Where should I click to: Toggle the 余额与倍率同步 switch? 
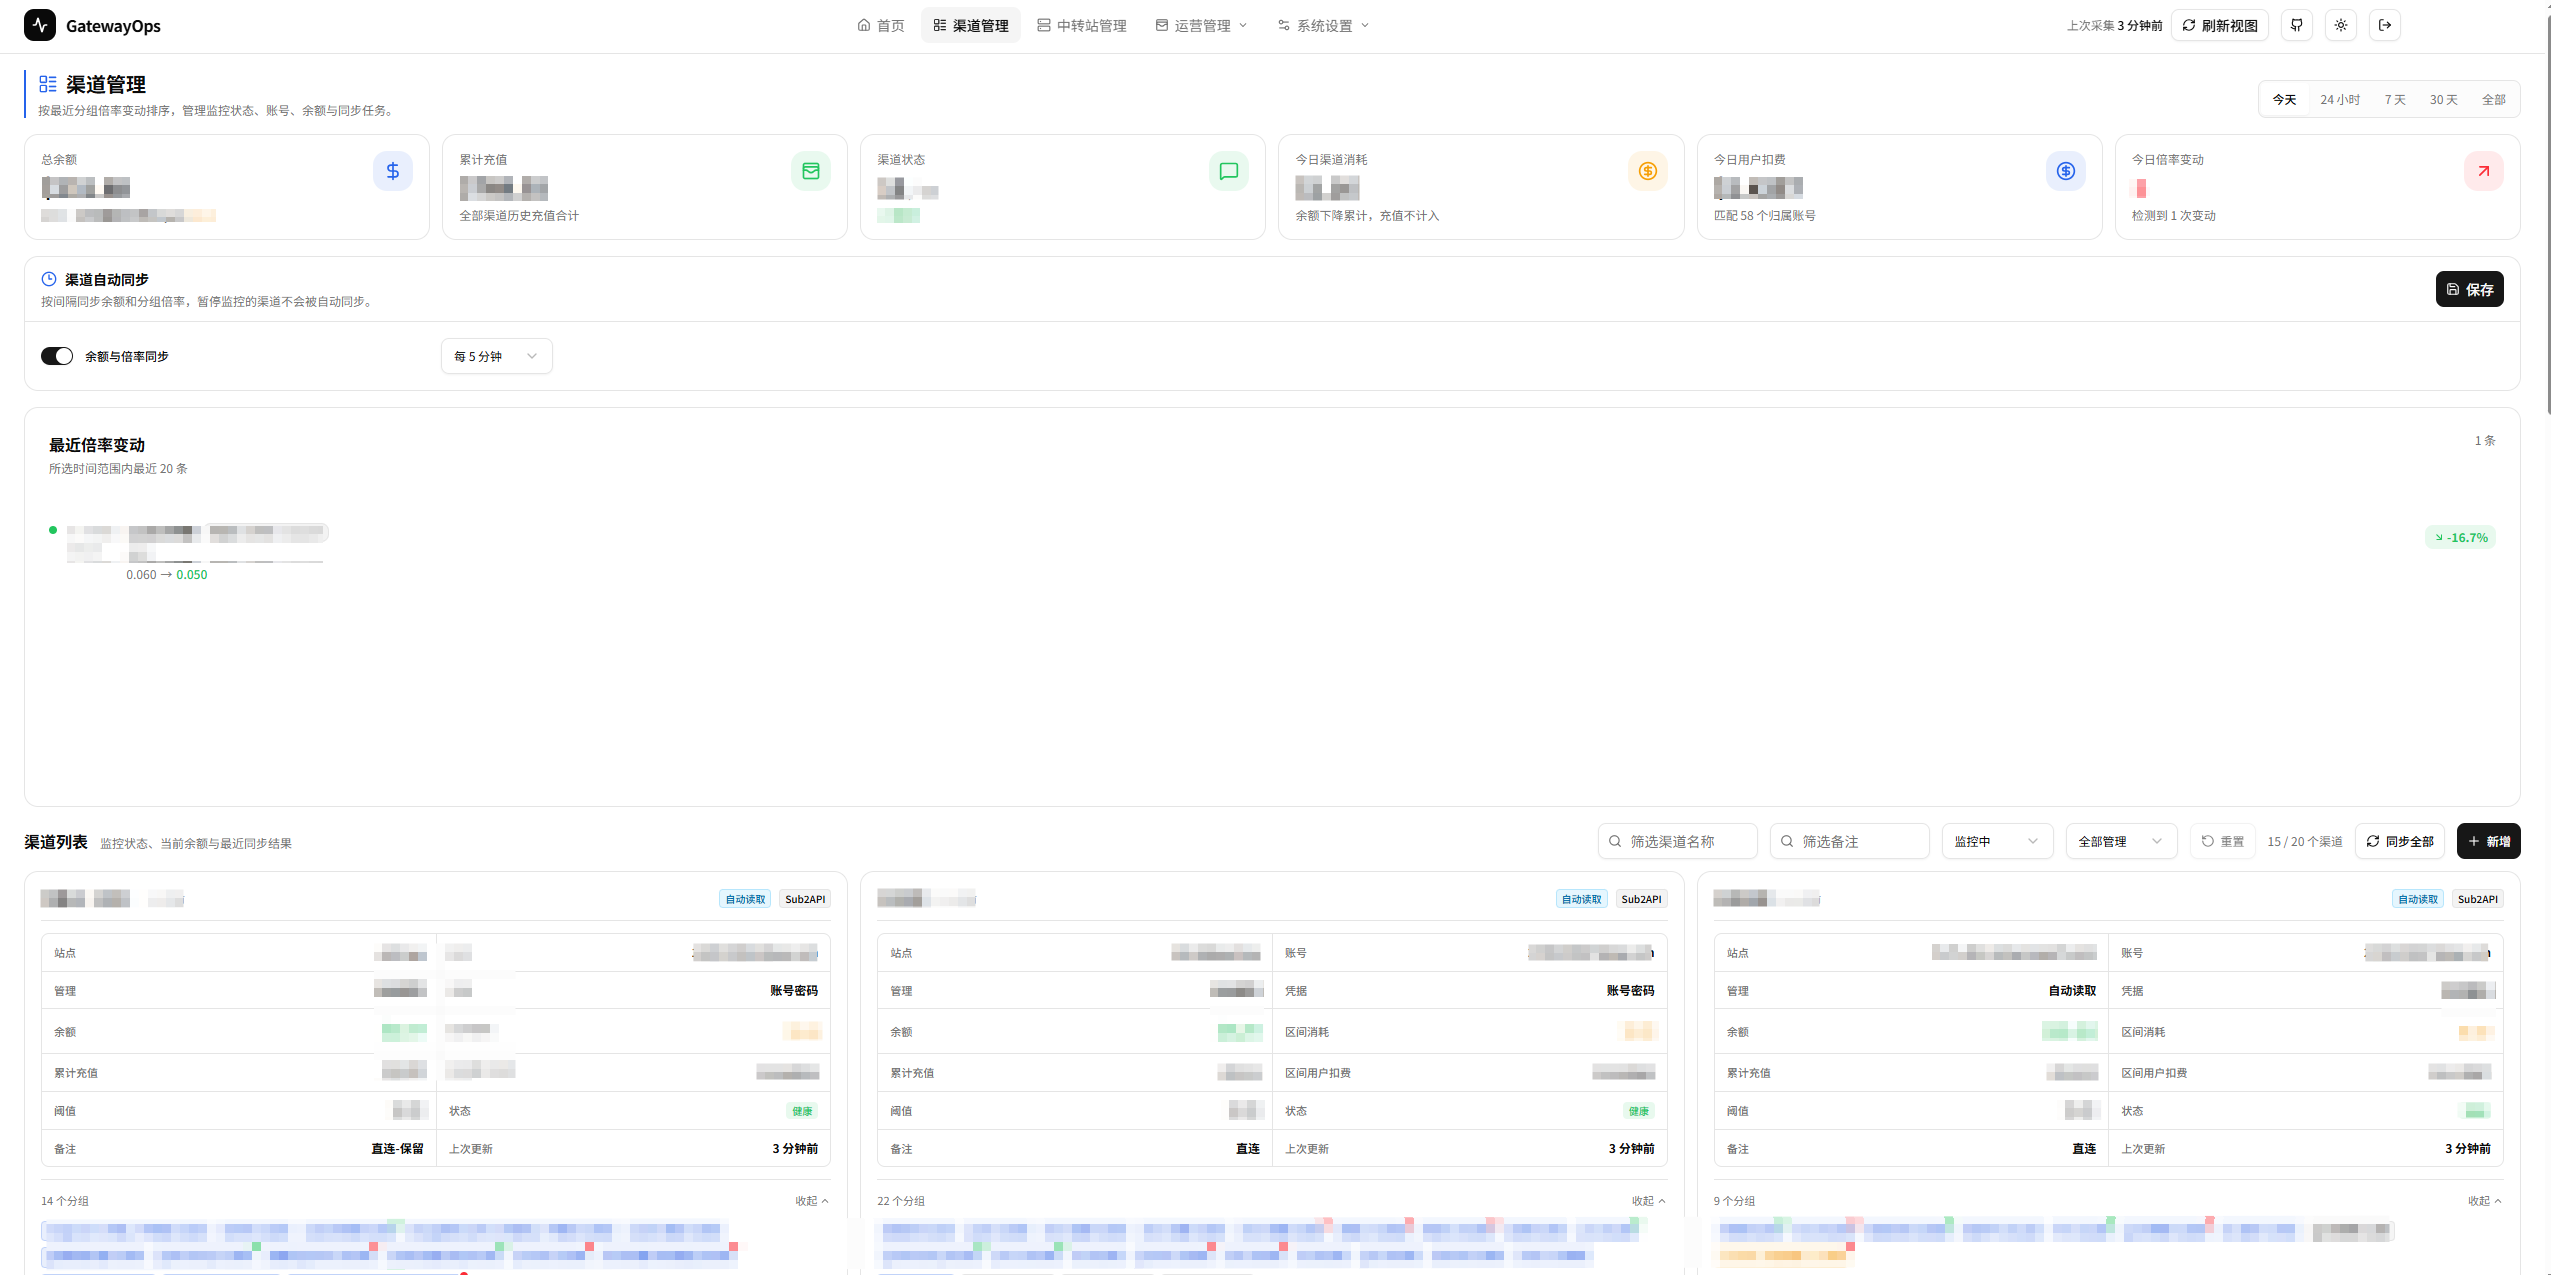pos(57,356)
